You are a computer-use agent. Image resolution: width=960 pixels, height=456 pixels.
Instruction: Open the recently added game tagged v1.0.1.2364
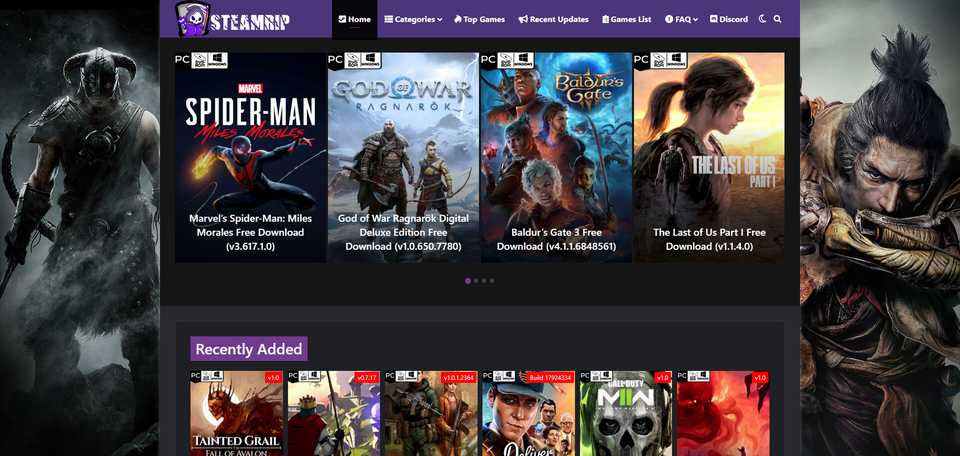click(x=431, y=413)
